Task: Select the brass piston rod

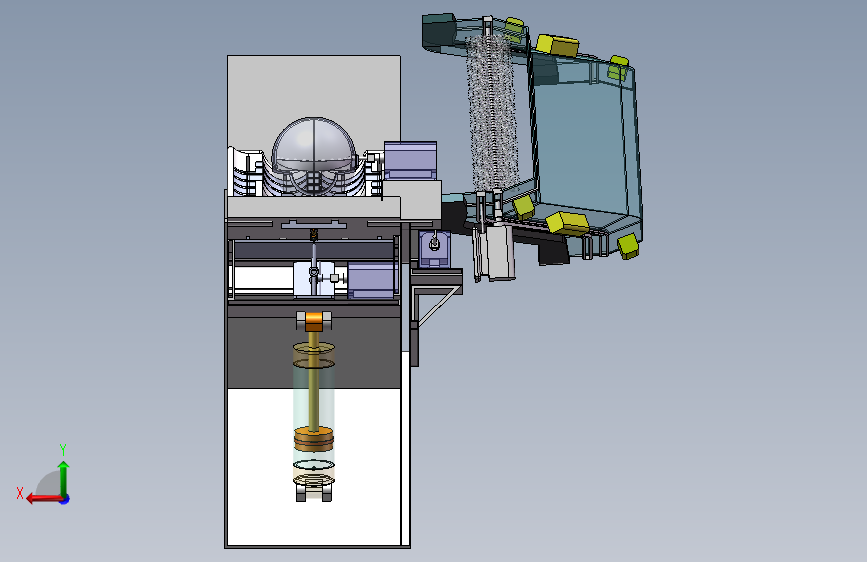Action: pyautogui.click(x=314, y=382)
